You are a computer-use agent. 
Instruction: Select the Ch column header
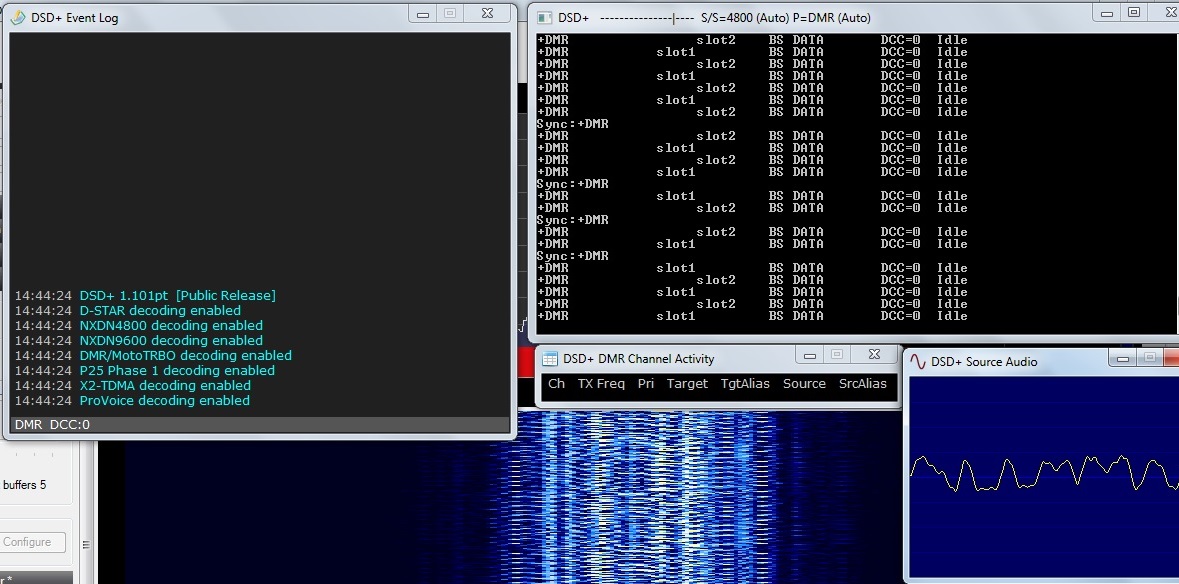[x=556, y=383]
